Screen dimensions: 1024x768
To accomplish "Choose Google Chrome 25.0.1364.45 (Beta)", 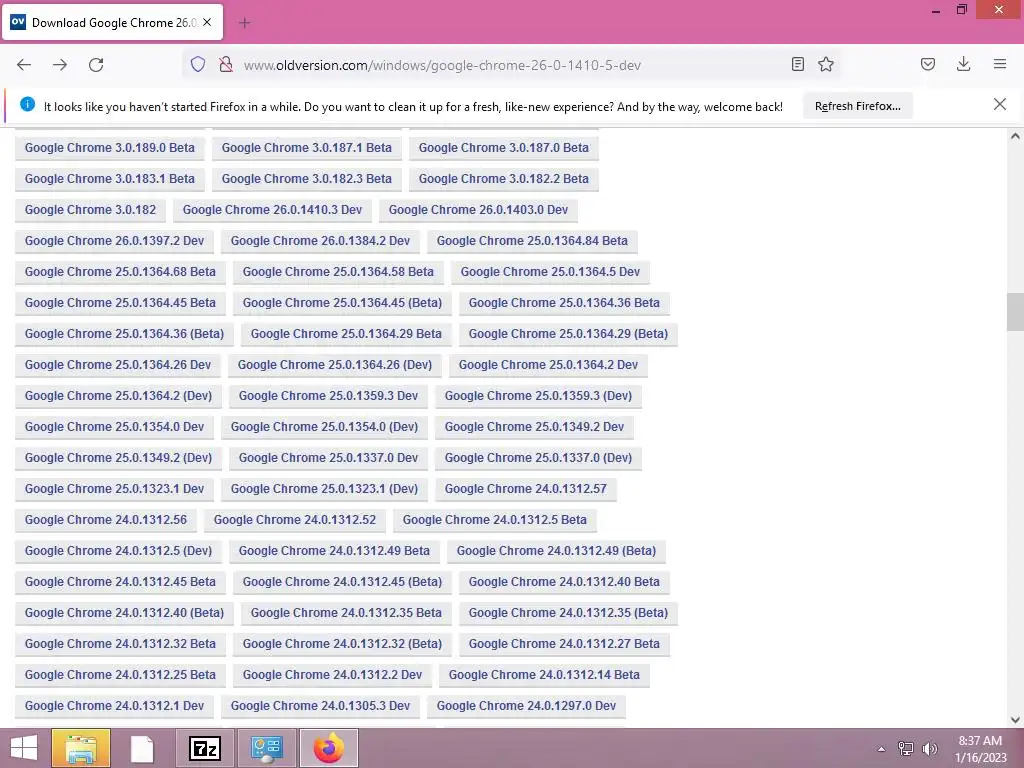I will [x=342, y=303].
